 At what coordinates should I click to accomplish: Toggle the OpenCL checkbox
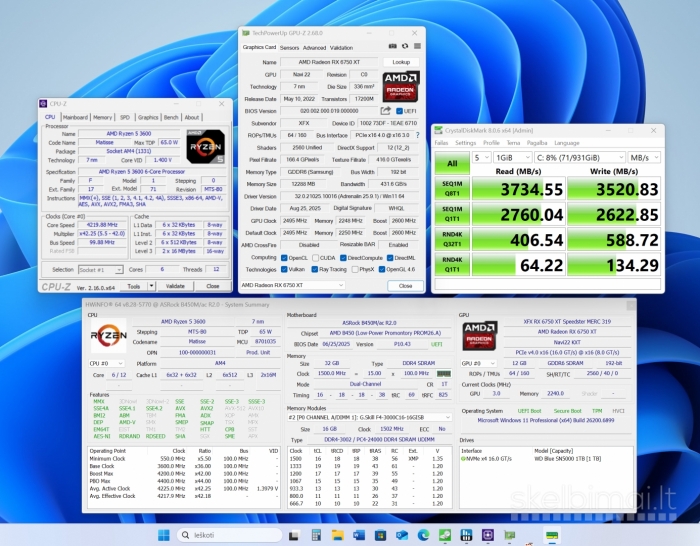(x=284, y=258)
